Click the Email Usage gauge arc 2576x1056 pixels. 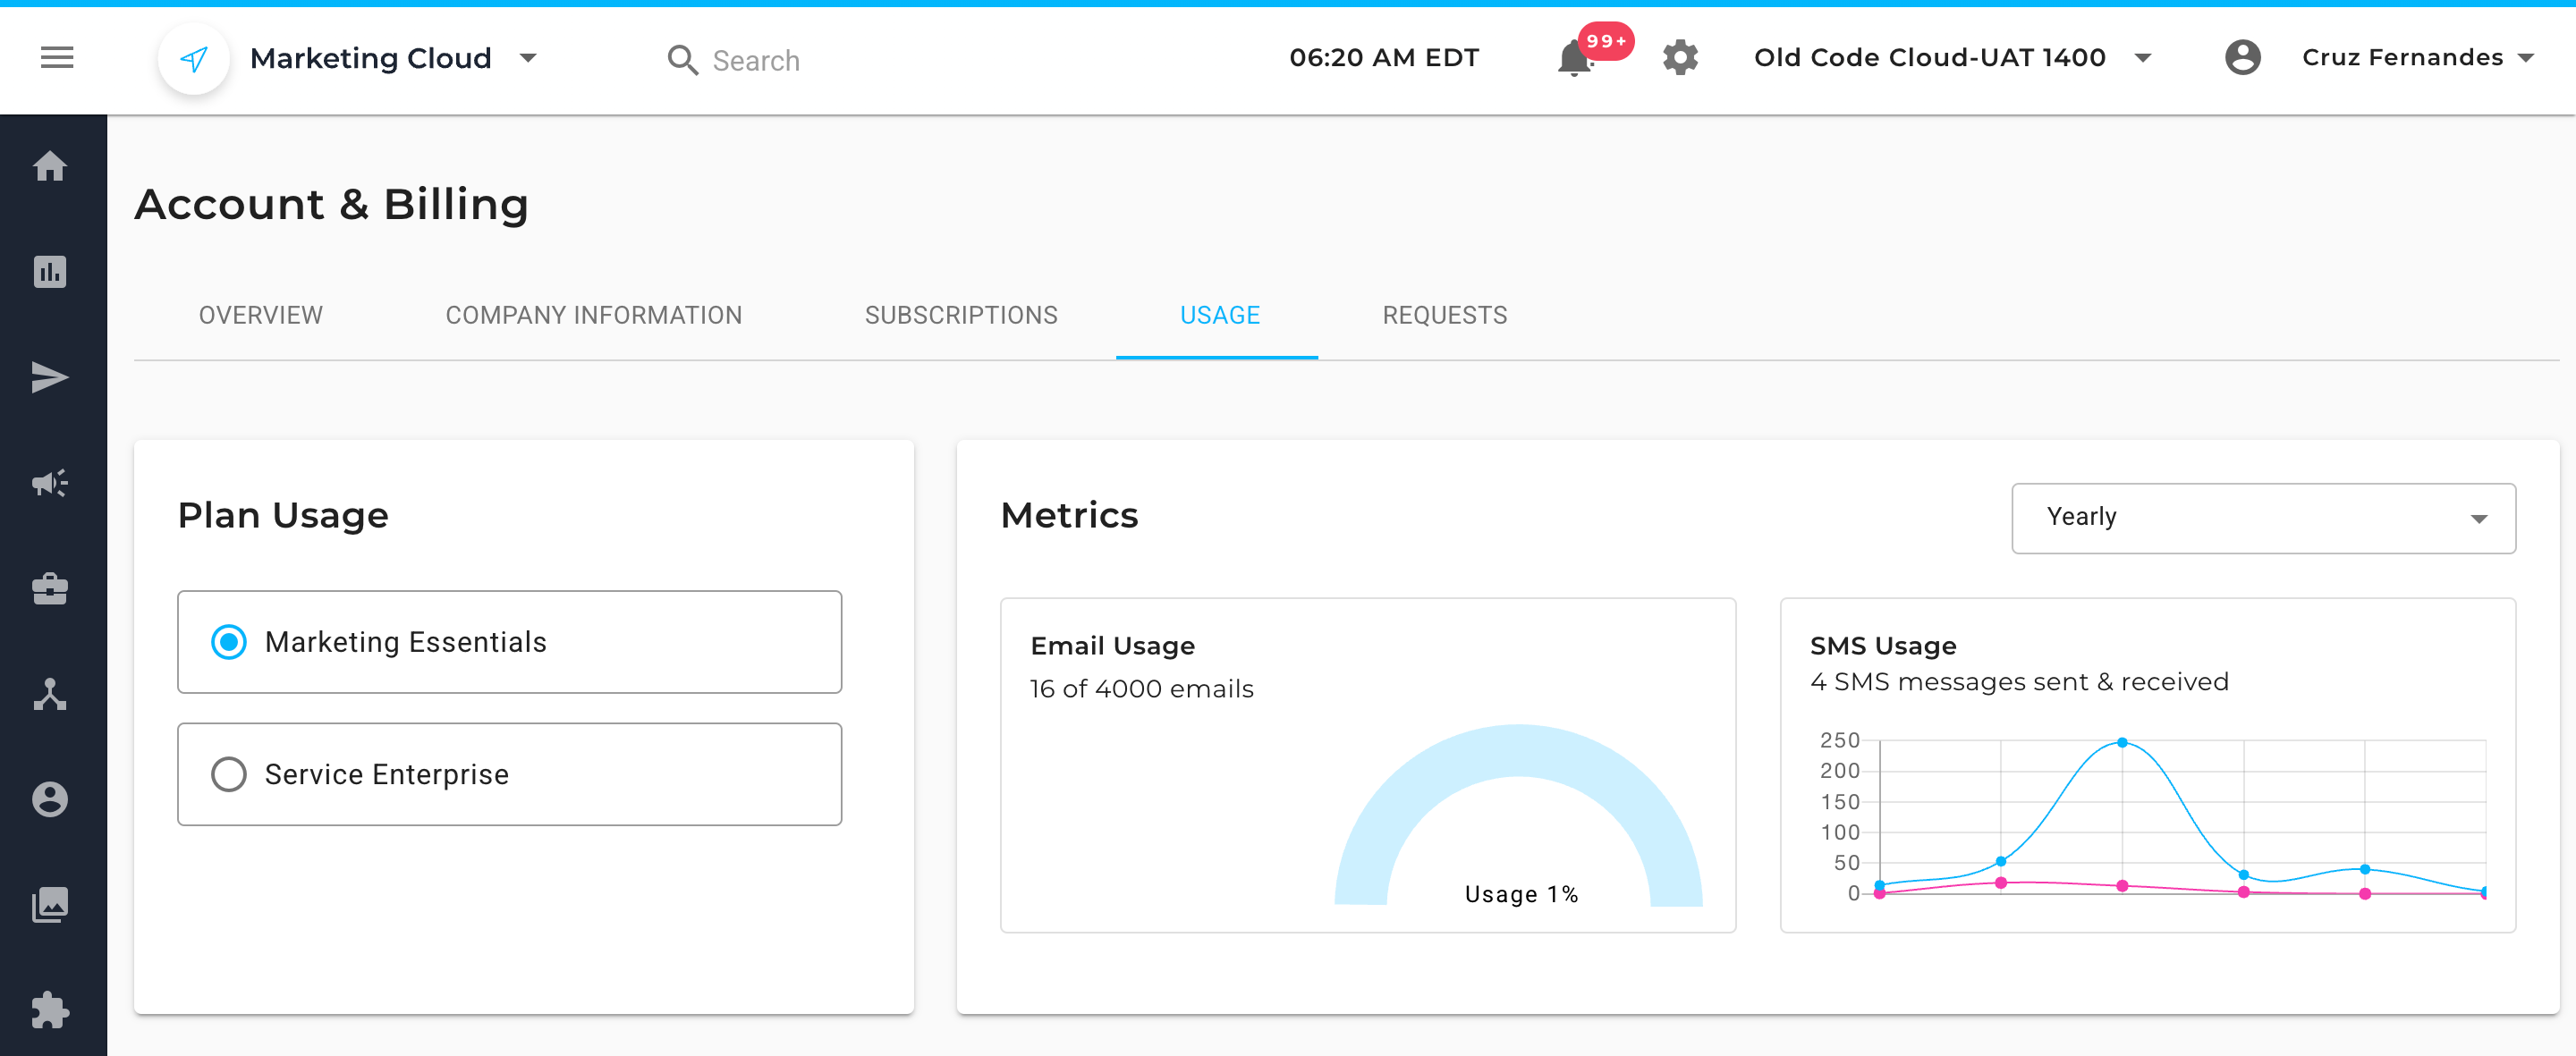[1518, 750]
